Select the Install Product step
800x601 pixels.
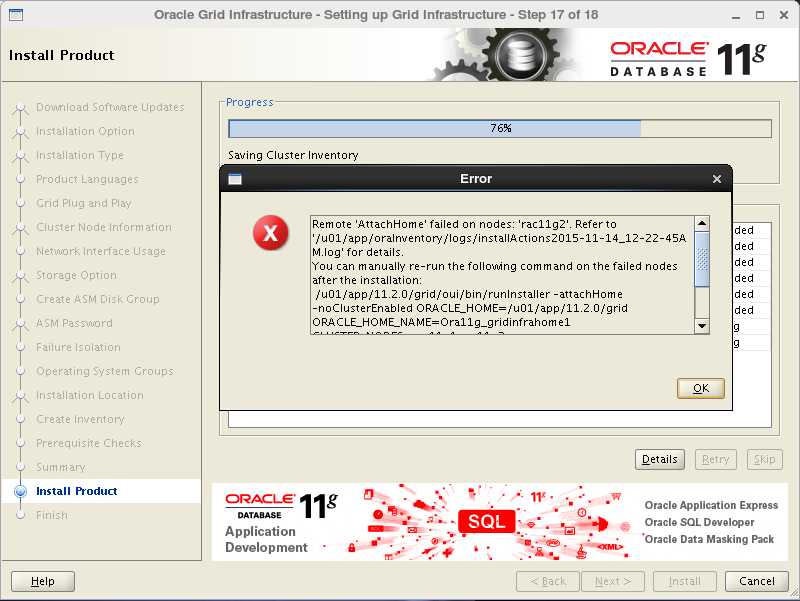[77, 491]
